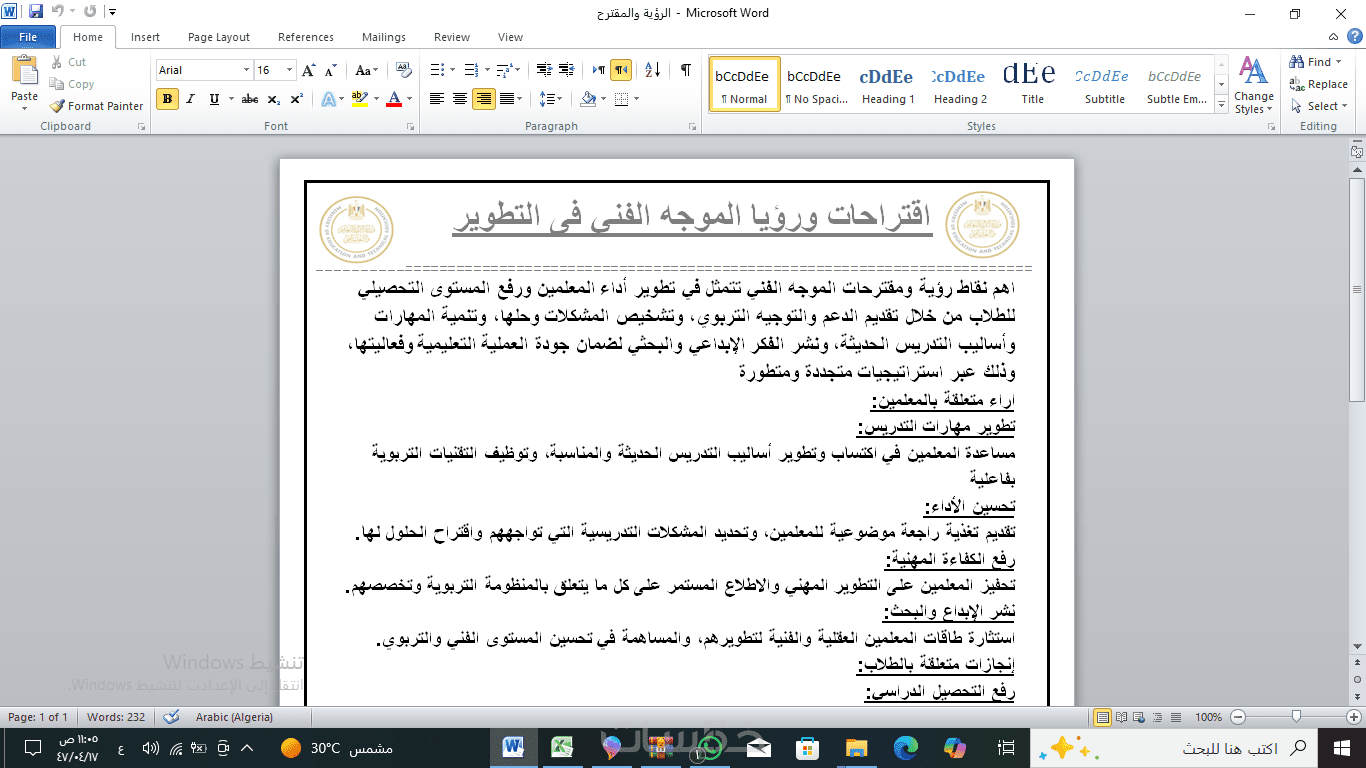Decrease the paragraph indent

coord(544,70)
